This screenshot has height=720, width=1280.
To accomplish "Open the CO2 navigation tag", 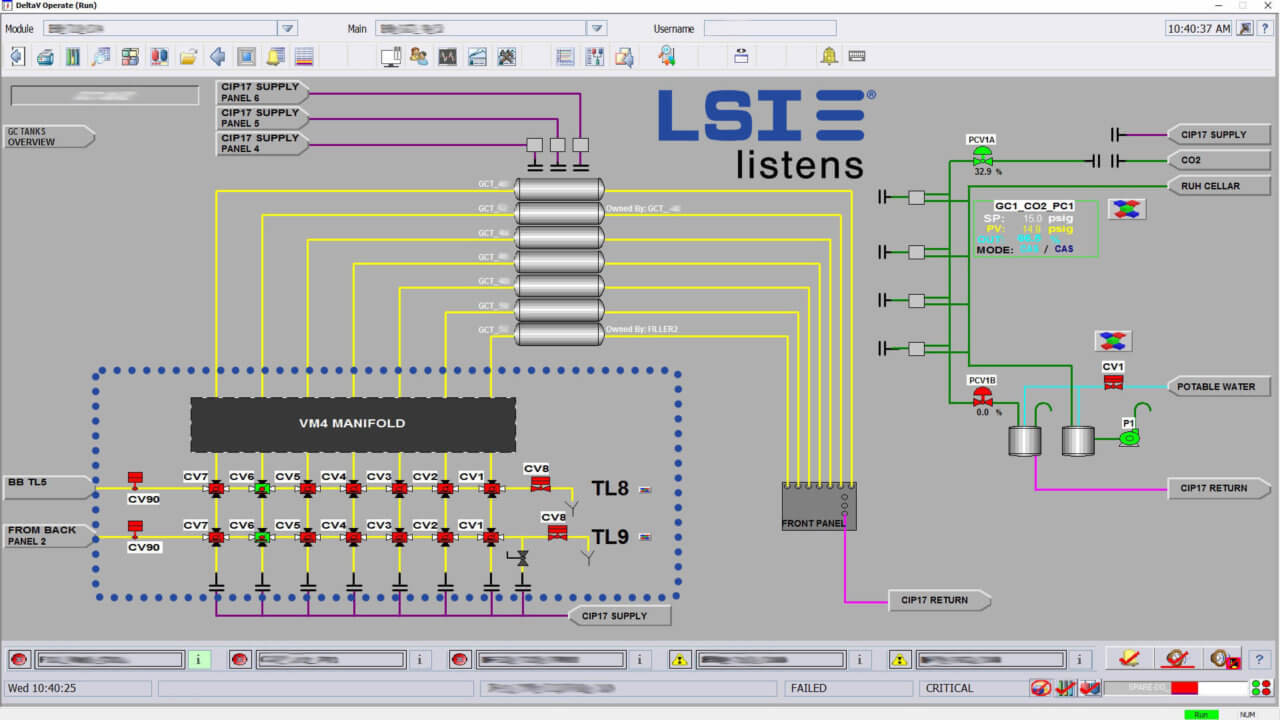I will [1219, 160].
